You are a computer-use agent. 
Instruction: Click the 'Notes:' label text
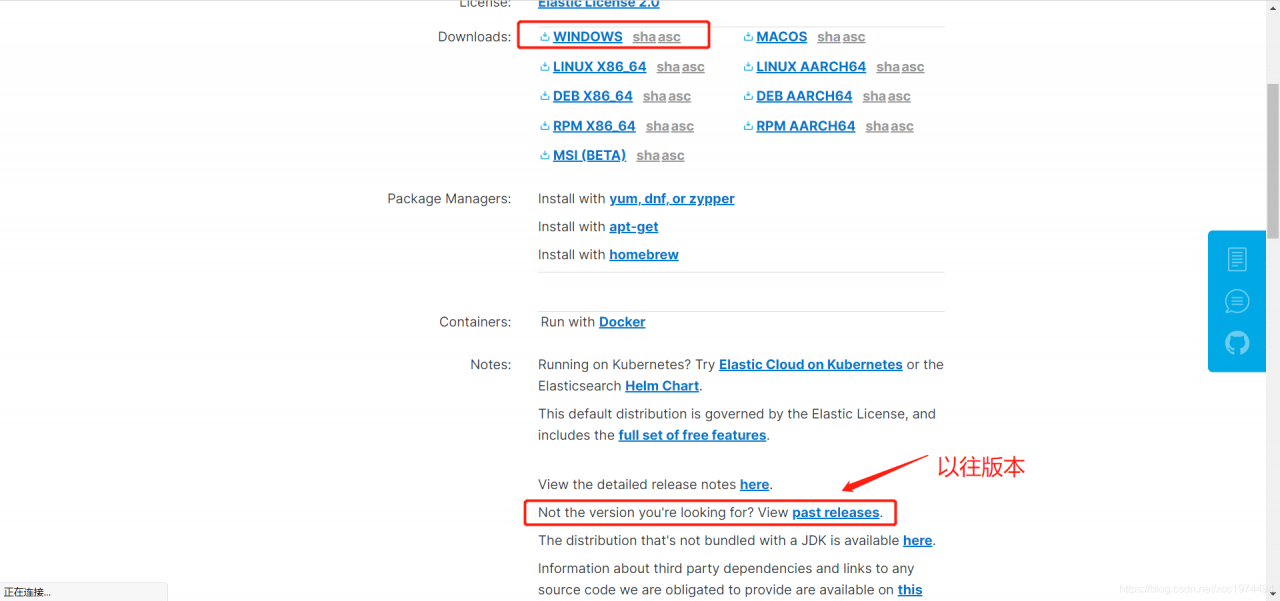pyautogui.click(x=490, y=365)
